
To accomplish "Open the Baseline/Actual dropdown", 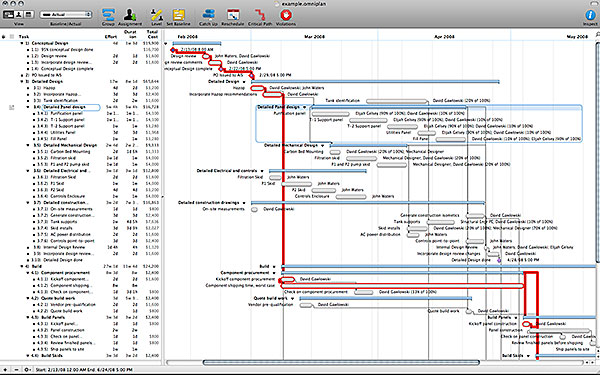I will pos(66,15).
